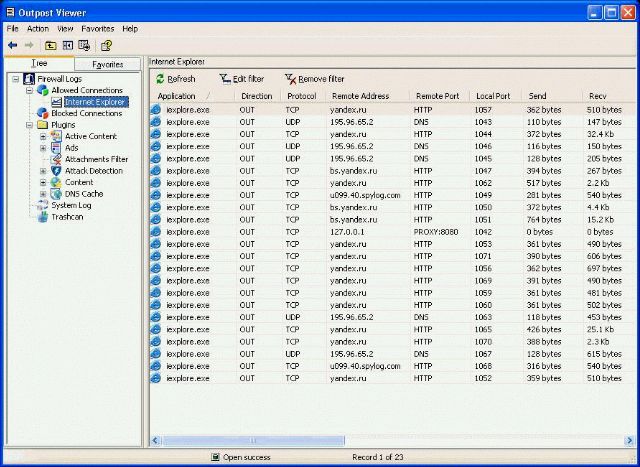
Task: Click the horizontal scrollbar thumb
Action: coord(253,440)
